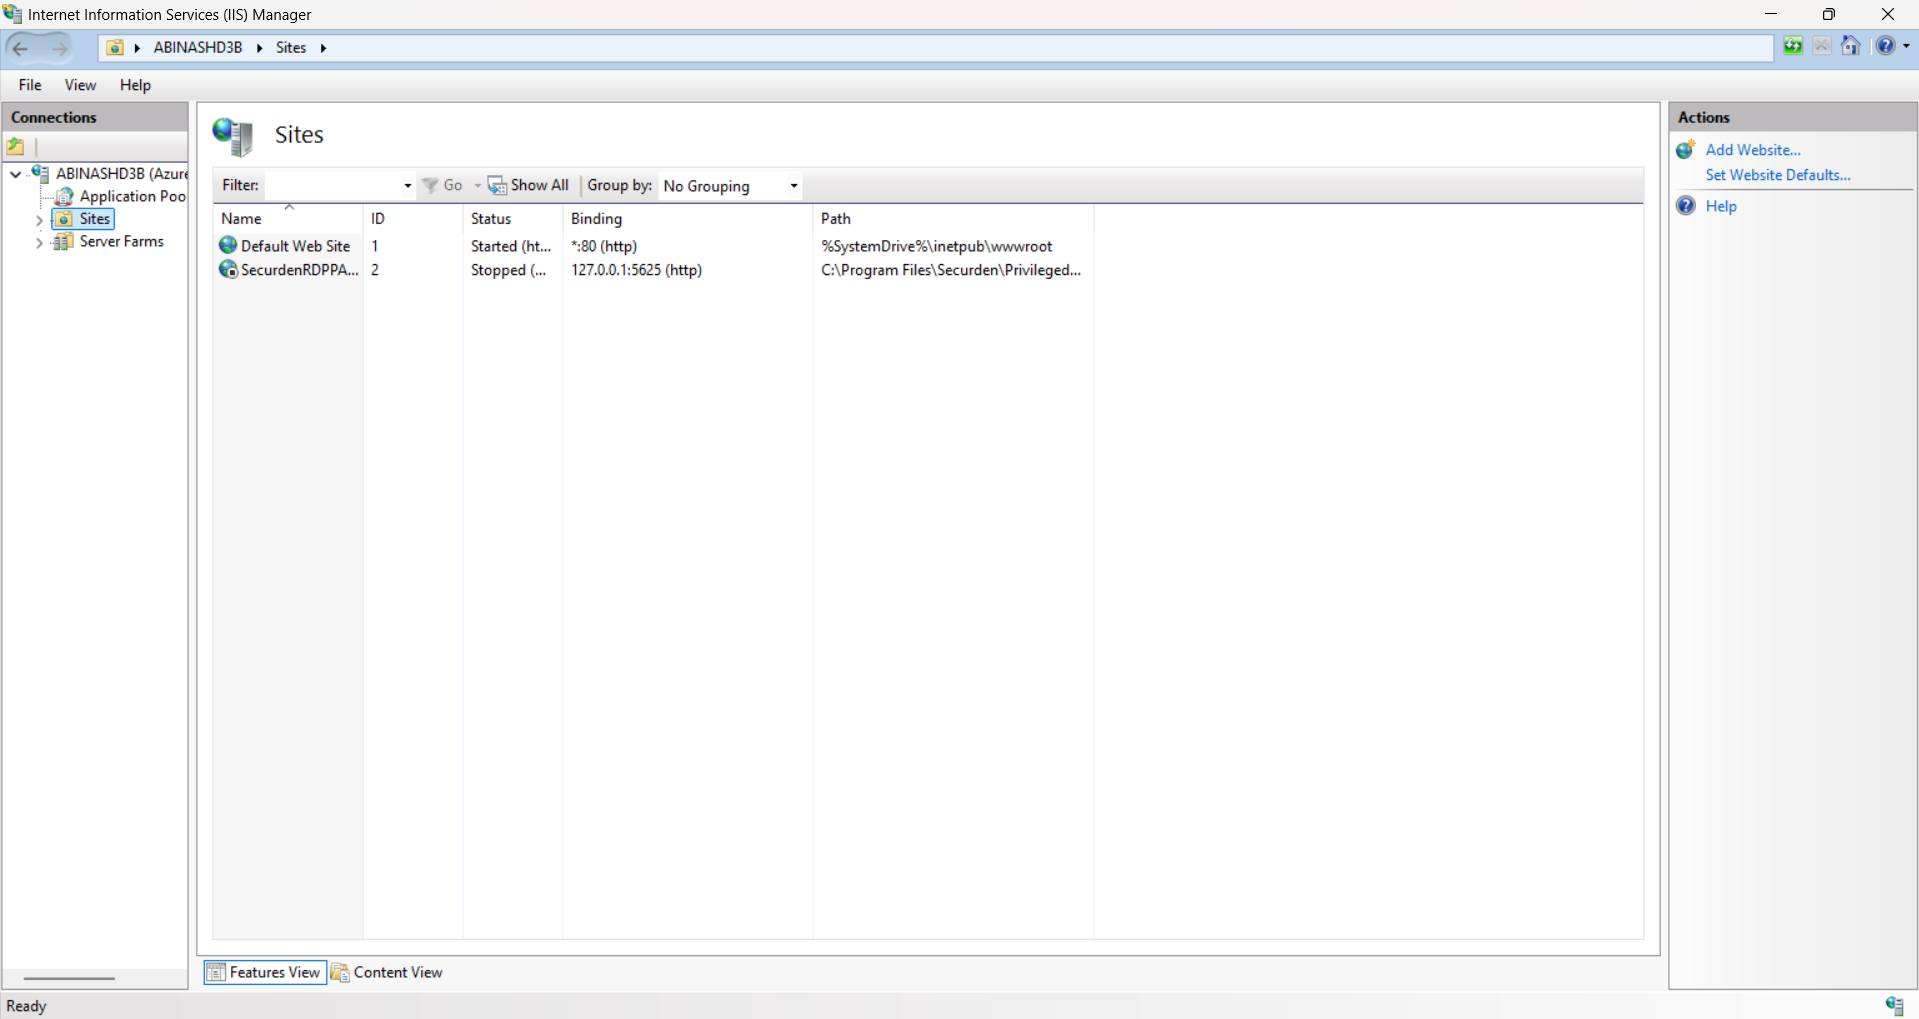Screen dimensions: 1919x1019
Task: Click ABINASHD3B in the address breadcrumb
Action: point(197,47)
